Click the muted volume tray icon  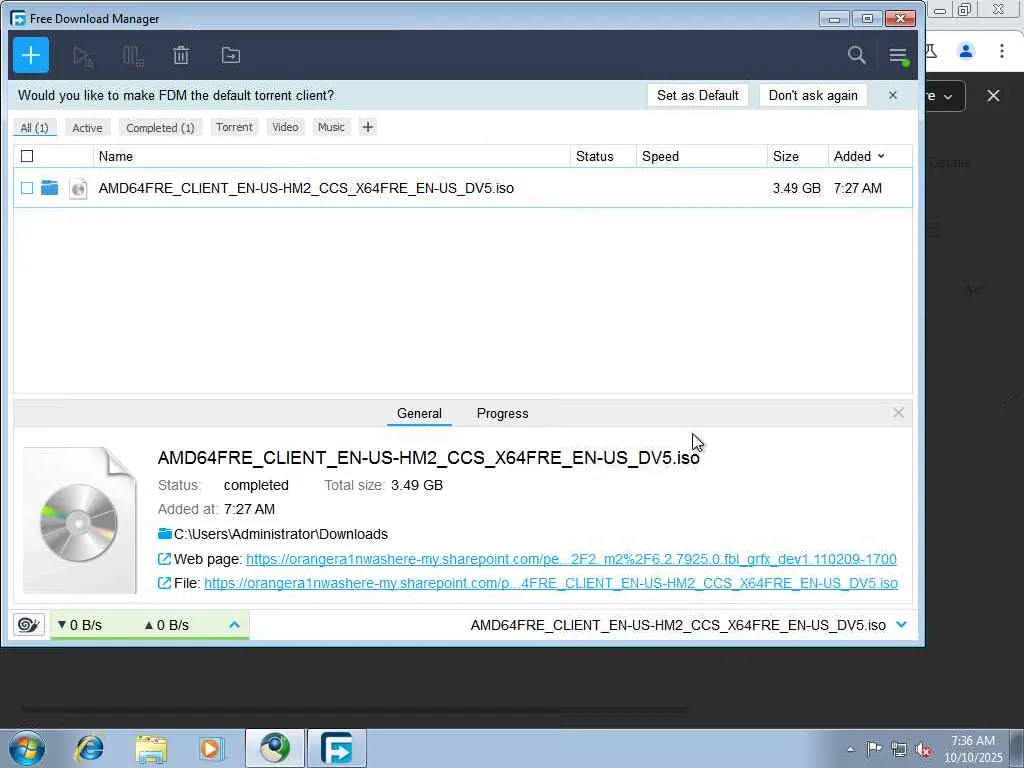[x=923, y=750]
